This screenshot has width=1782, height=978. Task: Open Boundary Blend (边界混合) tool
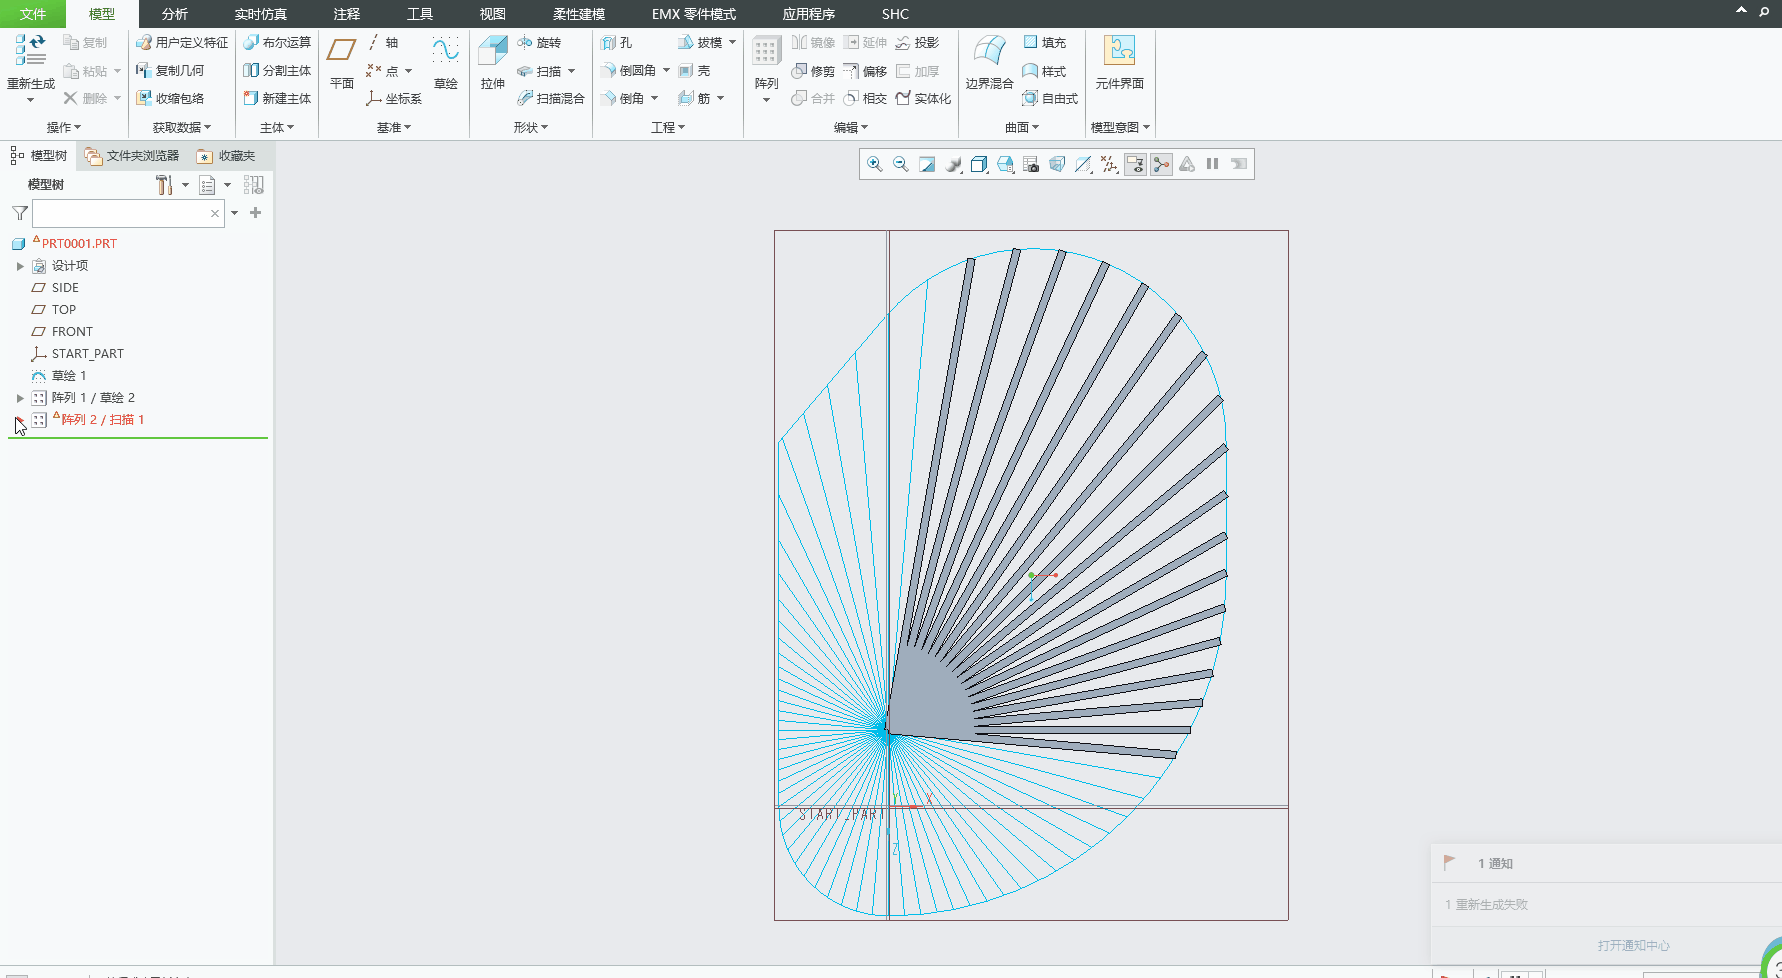coord(989,62)
